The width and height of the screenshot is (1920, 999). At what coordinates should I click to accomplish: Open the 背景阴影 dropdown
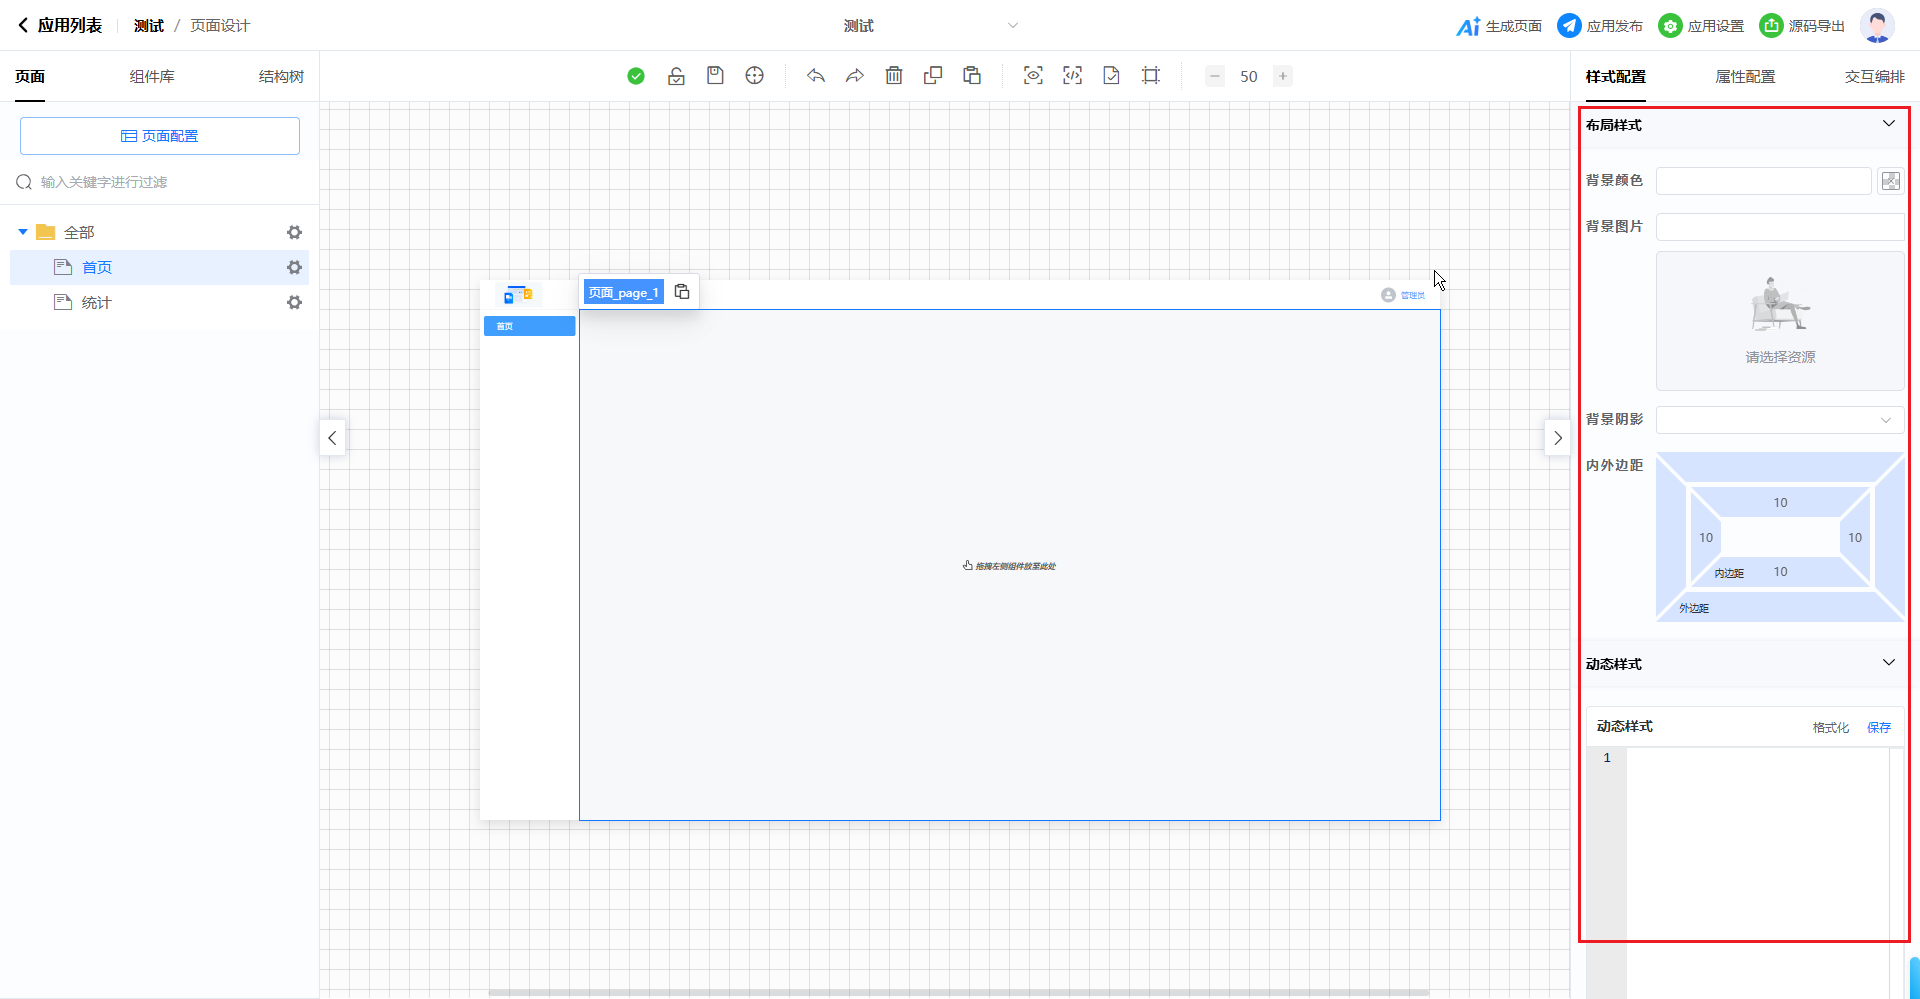pyautogui.click(x=1779, y=420)
